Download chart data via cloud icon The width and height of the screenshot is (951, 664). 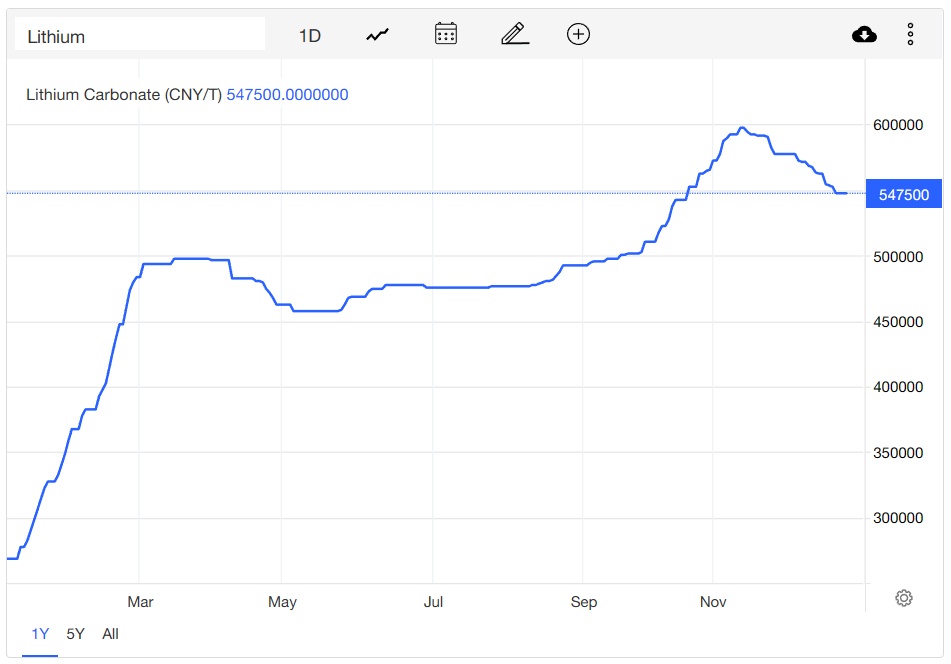pyautogui.click(x=864, y=35)
